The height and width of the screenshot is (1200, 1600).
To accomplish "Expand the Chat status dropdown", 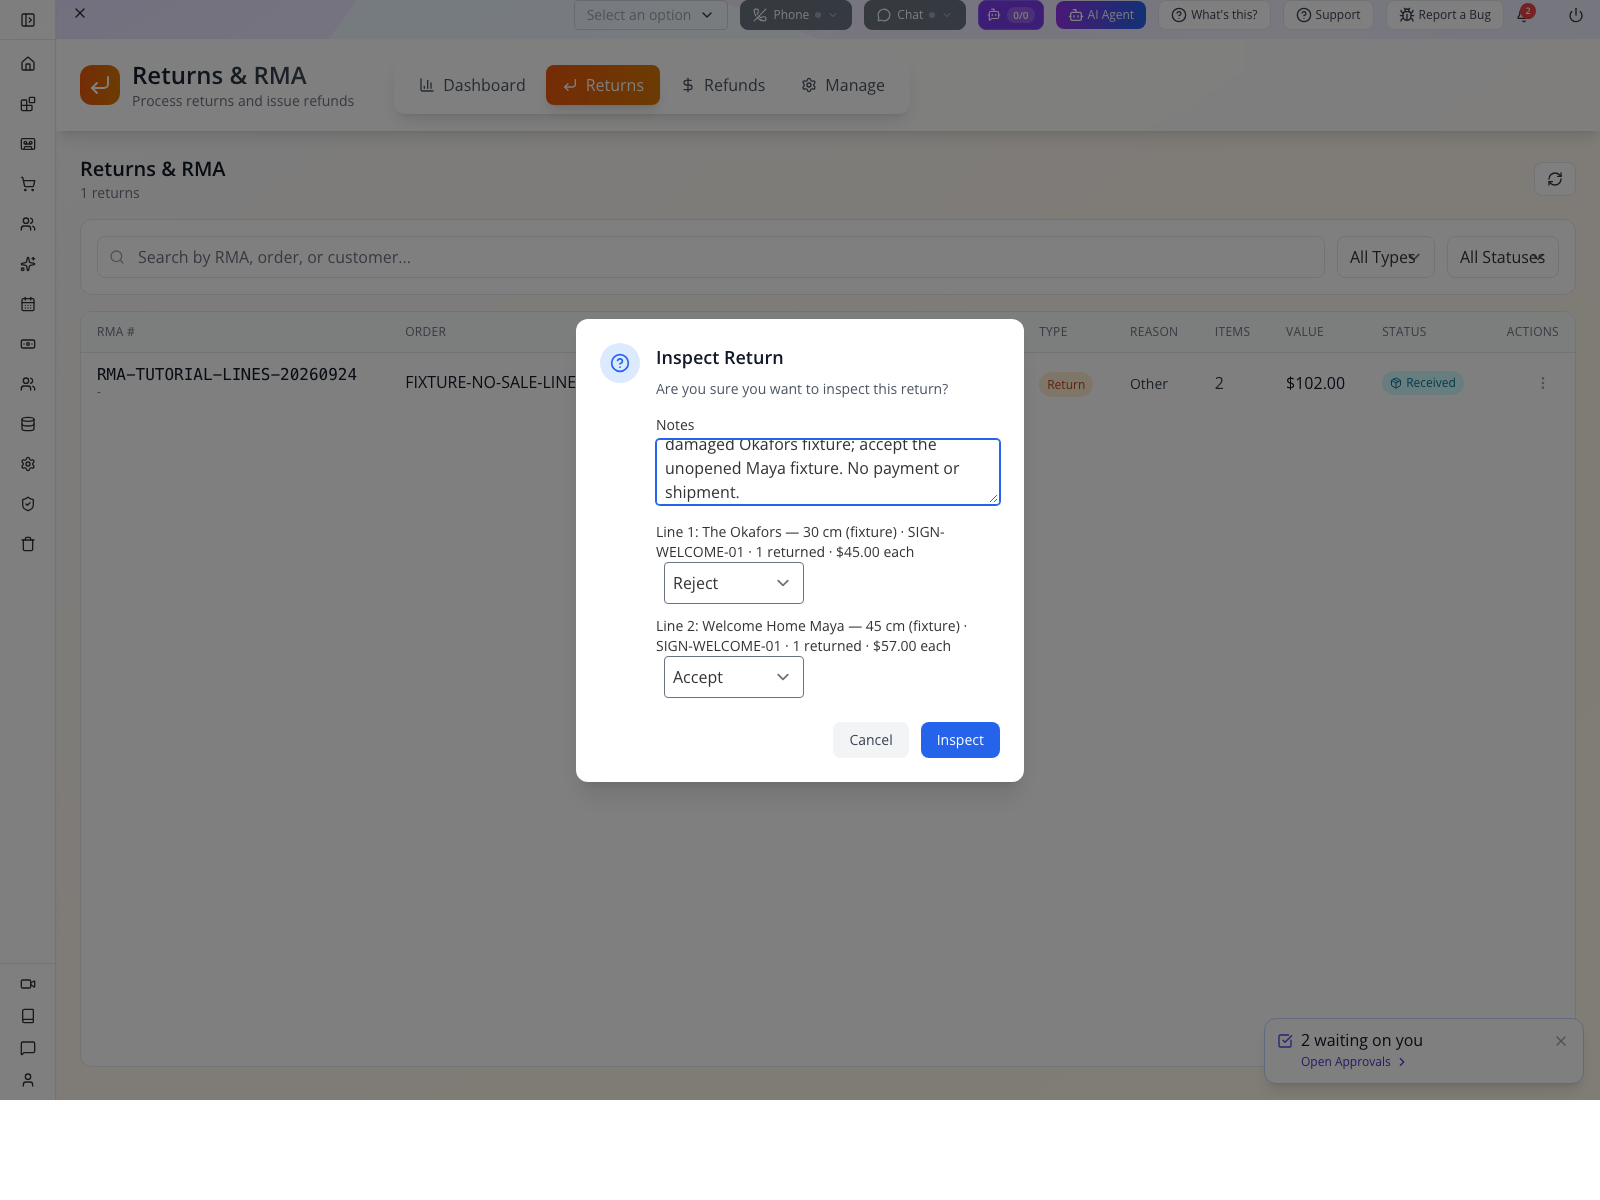I will 915,15.
